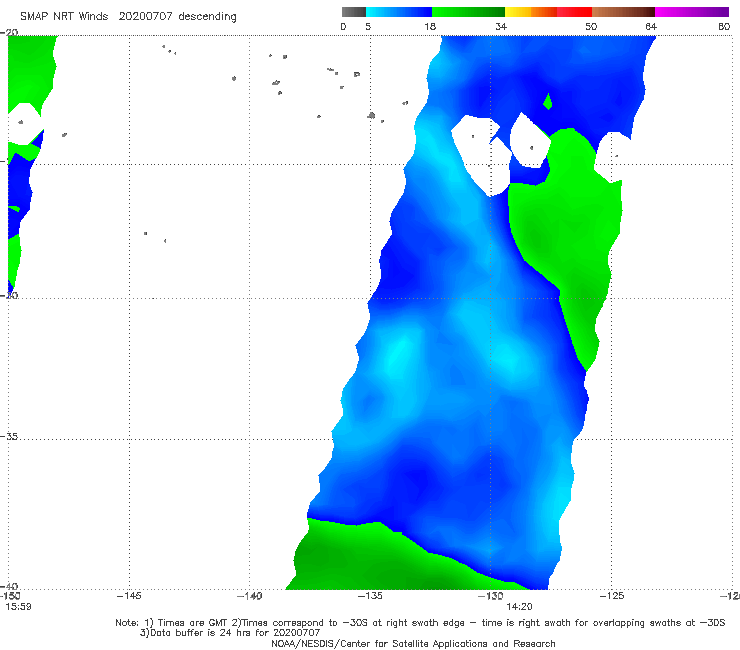Pick the green segment of the color bar
This screenshot has height=650, width=740.
click(468, 12)
